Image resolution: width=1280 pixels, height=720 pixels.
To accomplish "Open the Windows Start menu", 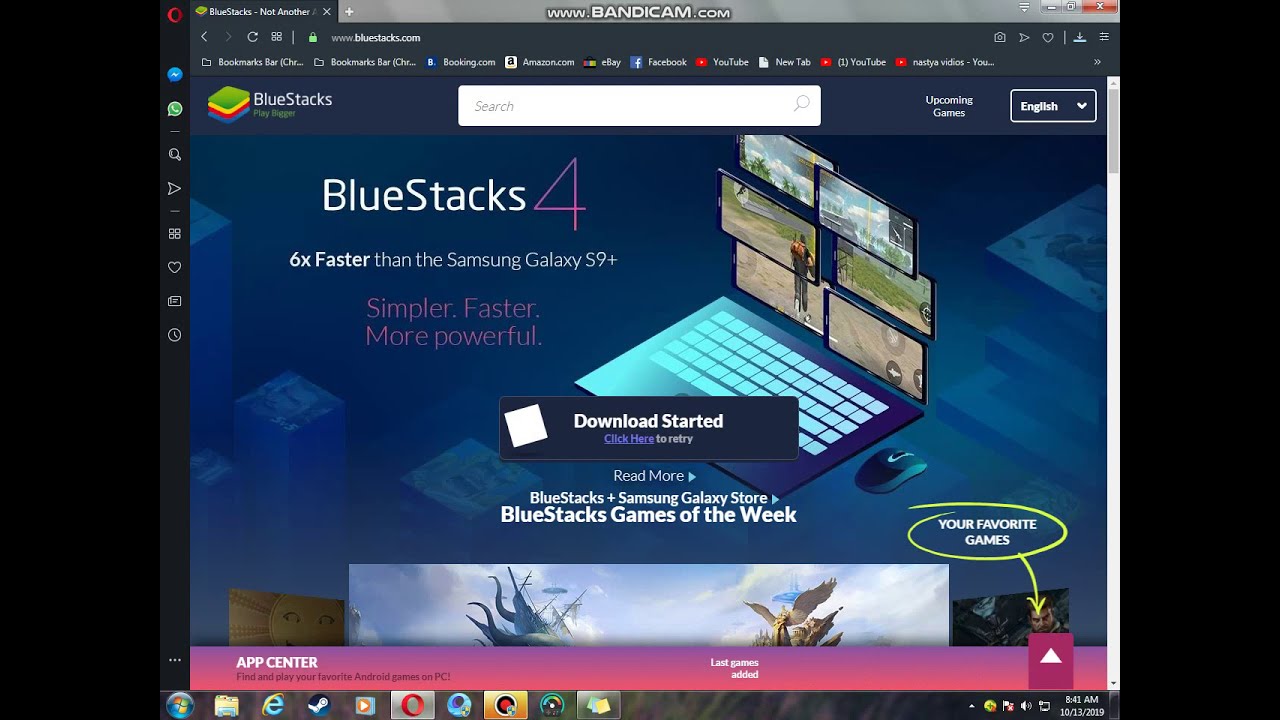I will coord(180,705).
